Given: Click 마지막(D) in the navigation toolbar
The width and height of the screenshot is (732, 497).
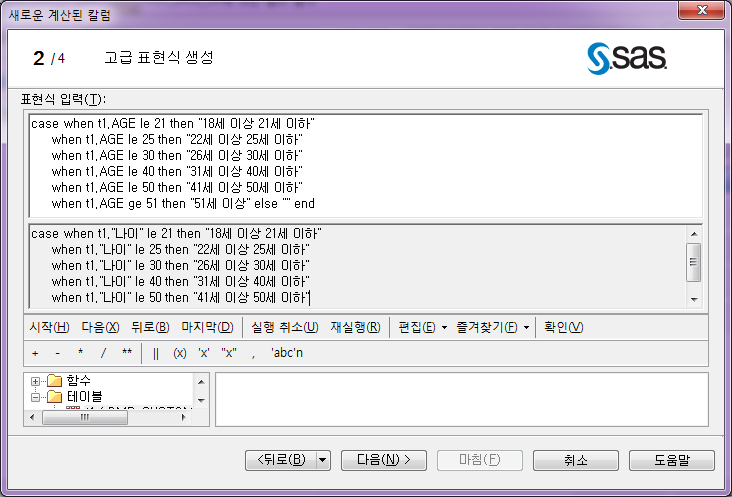Looking at the screenshot, I should click(x=207, y=327).
